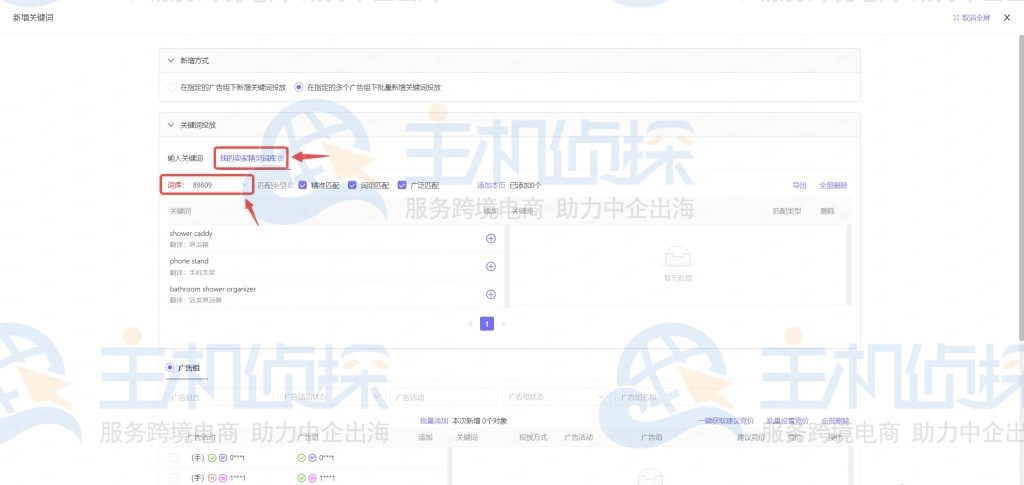Click page vertical scrollbar on right edge
The image size is (1024, 485).
click(1021, 189)
